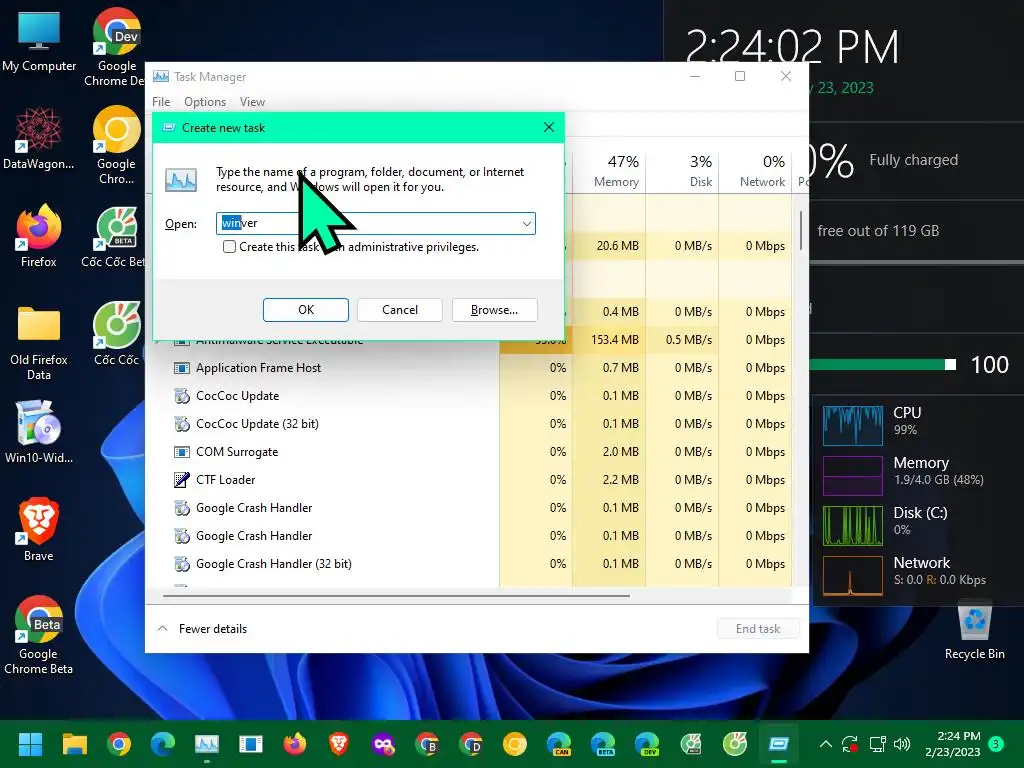Select the Firefox desktop shortcut
Screen dimensions: 1024x768
click(x=39, y=235)
